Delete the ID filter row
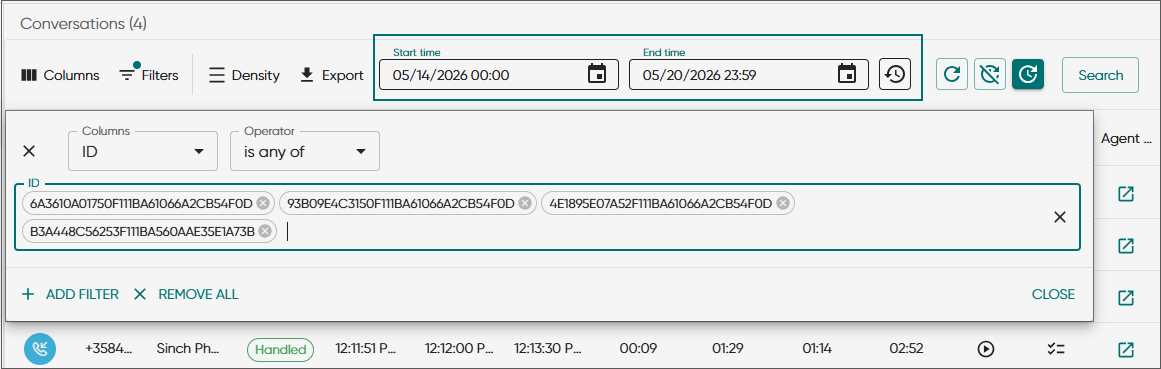Image resolution: width=1161 pixels, height=369 pixels. click(x=29, y=151)
